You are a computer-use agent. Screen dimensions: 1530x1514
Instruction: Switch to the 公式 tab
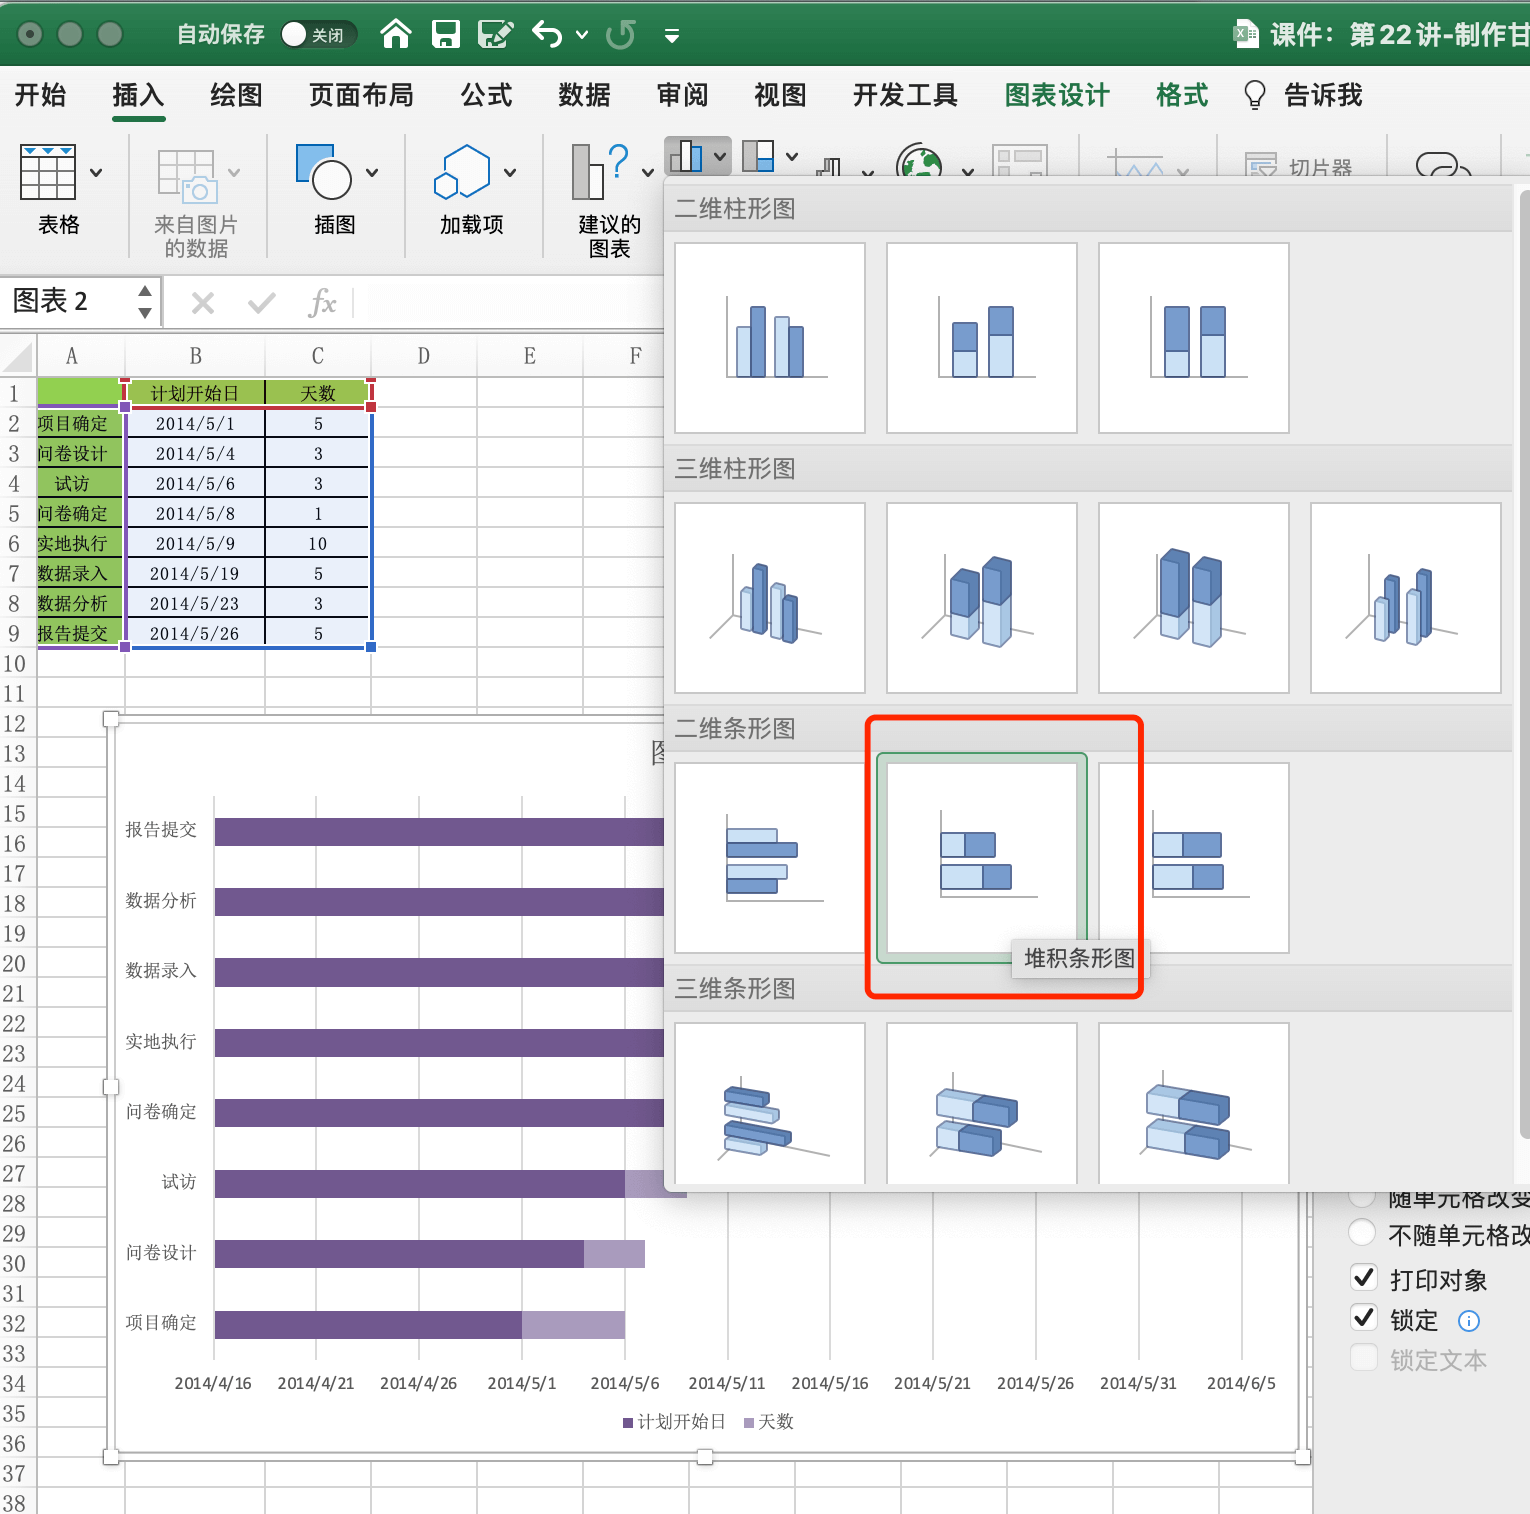[x=486, y=95]
